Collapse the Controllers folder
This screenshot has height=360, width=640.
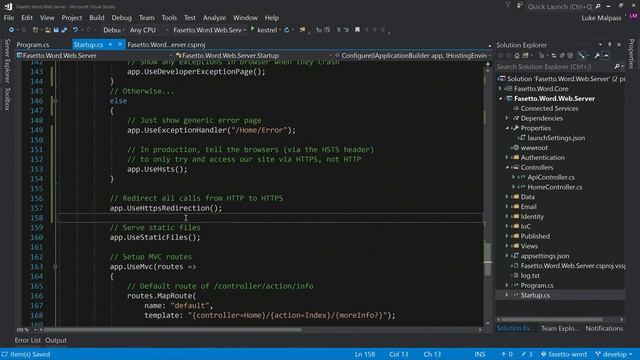click(507, 167)
